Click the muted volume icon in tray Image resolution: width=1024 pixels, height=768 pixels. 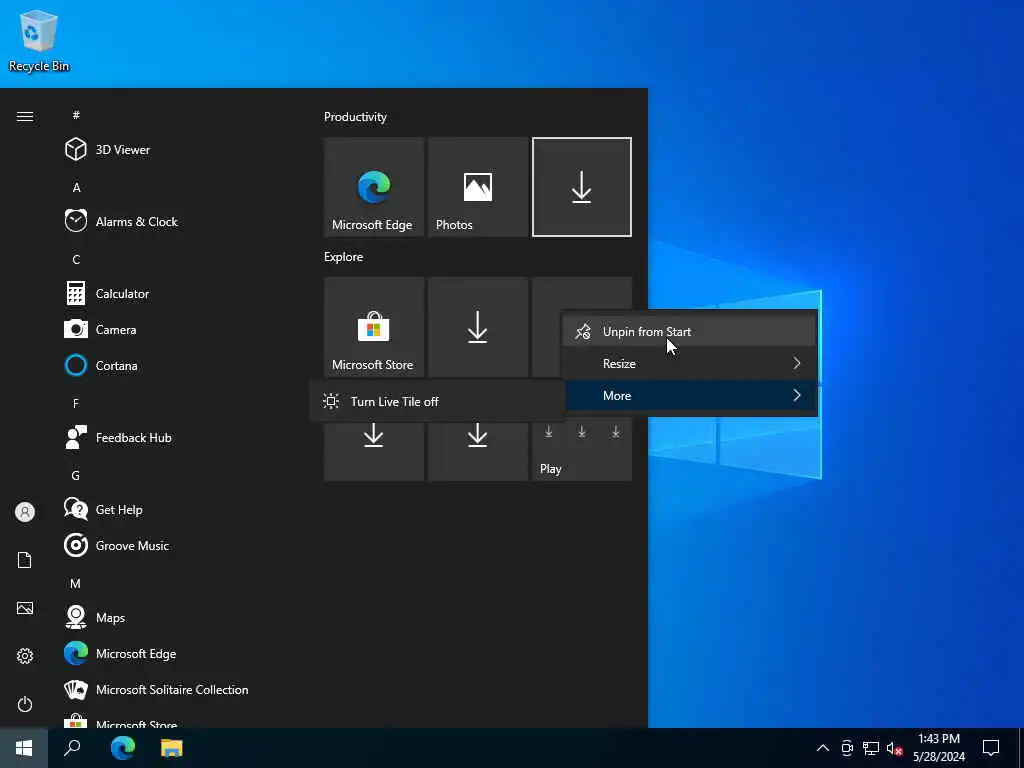click(895, 748)
